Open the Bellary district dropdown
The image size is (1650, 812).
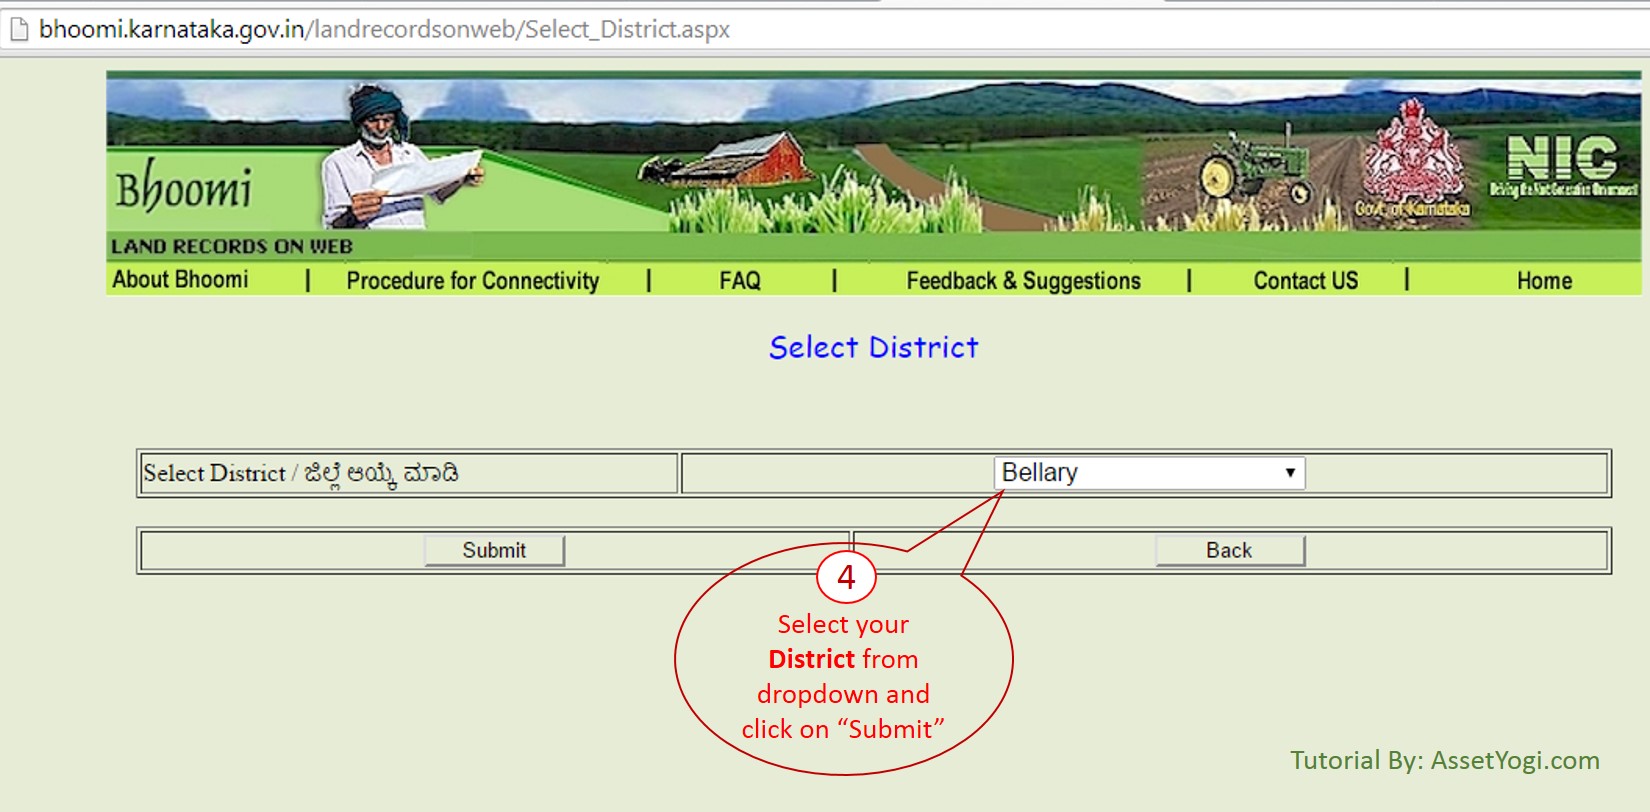(x=1150, y=473)
